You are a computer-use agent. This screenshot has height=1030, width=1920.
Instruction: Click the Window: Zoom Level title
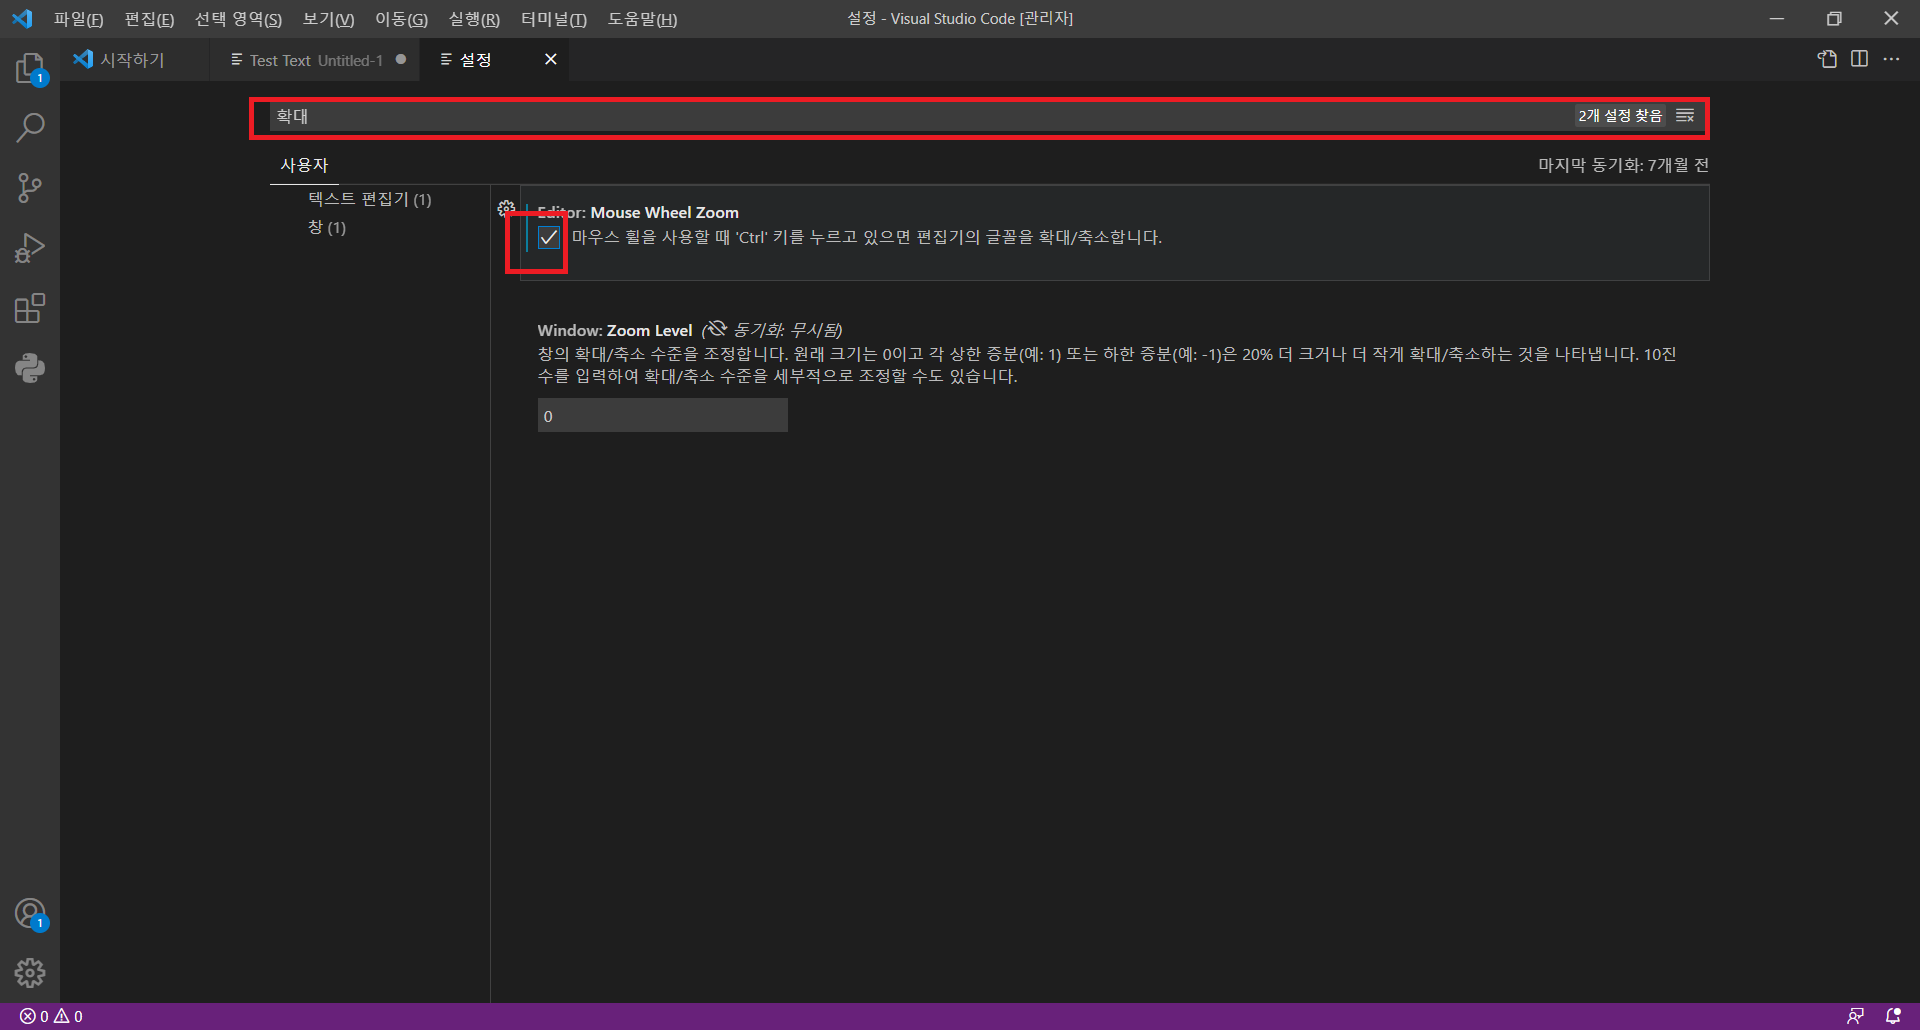pyautogui.click(x=615, y=330)
